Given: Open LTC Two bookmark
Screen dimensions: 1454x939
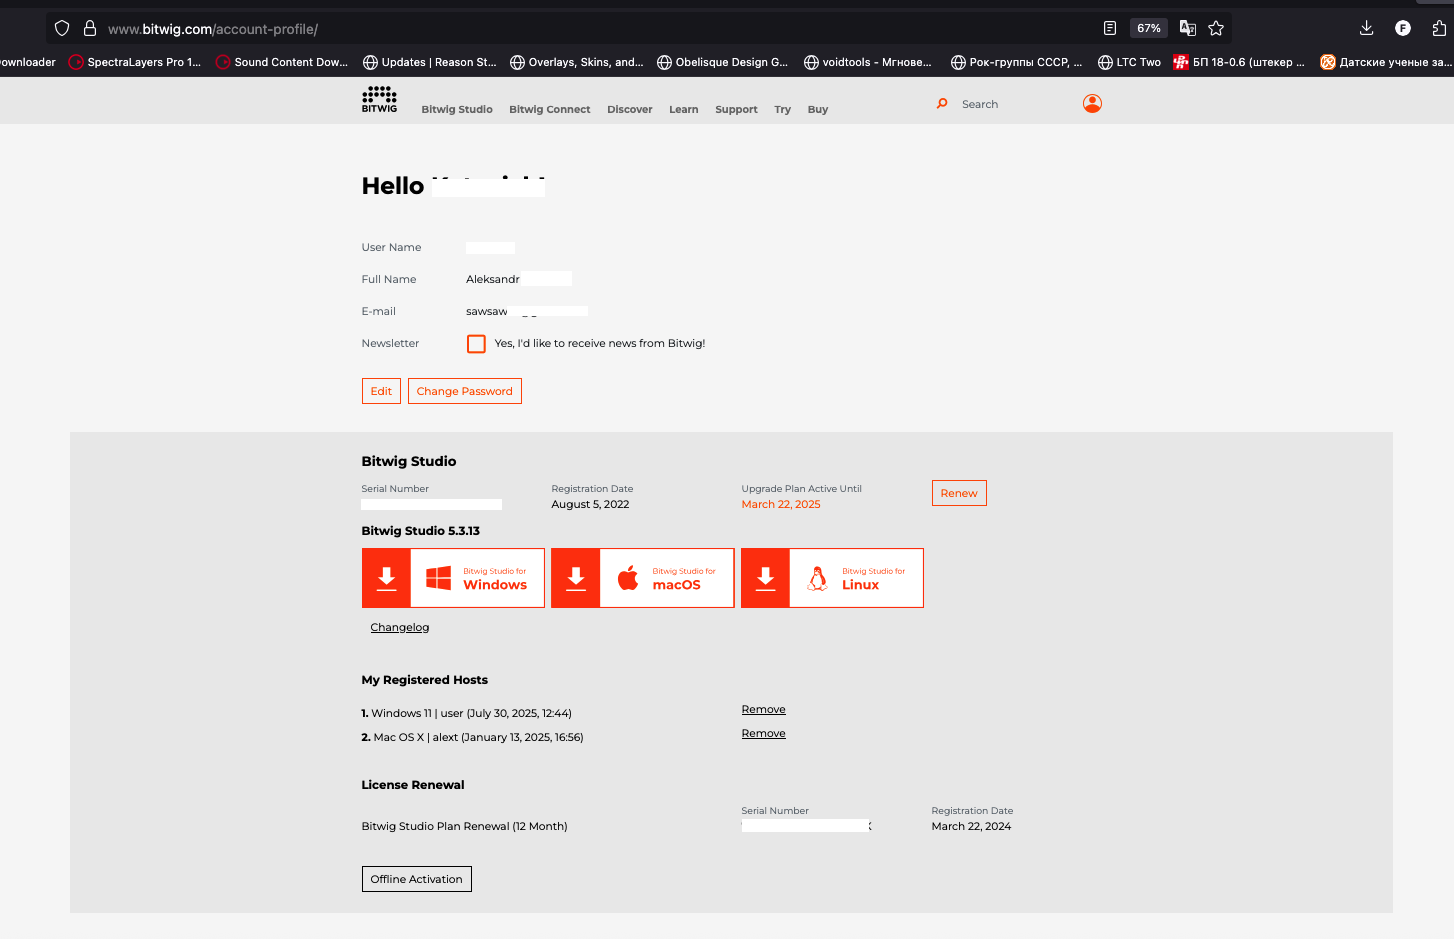Looking at the screenshot, I should coord(1129,62).
